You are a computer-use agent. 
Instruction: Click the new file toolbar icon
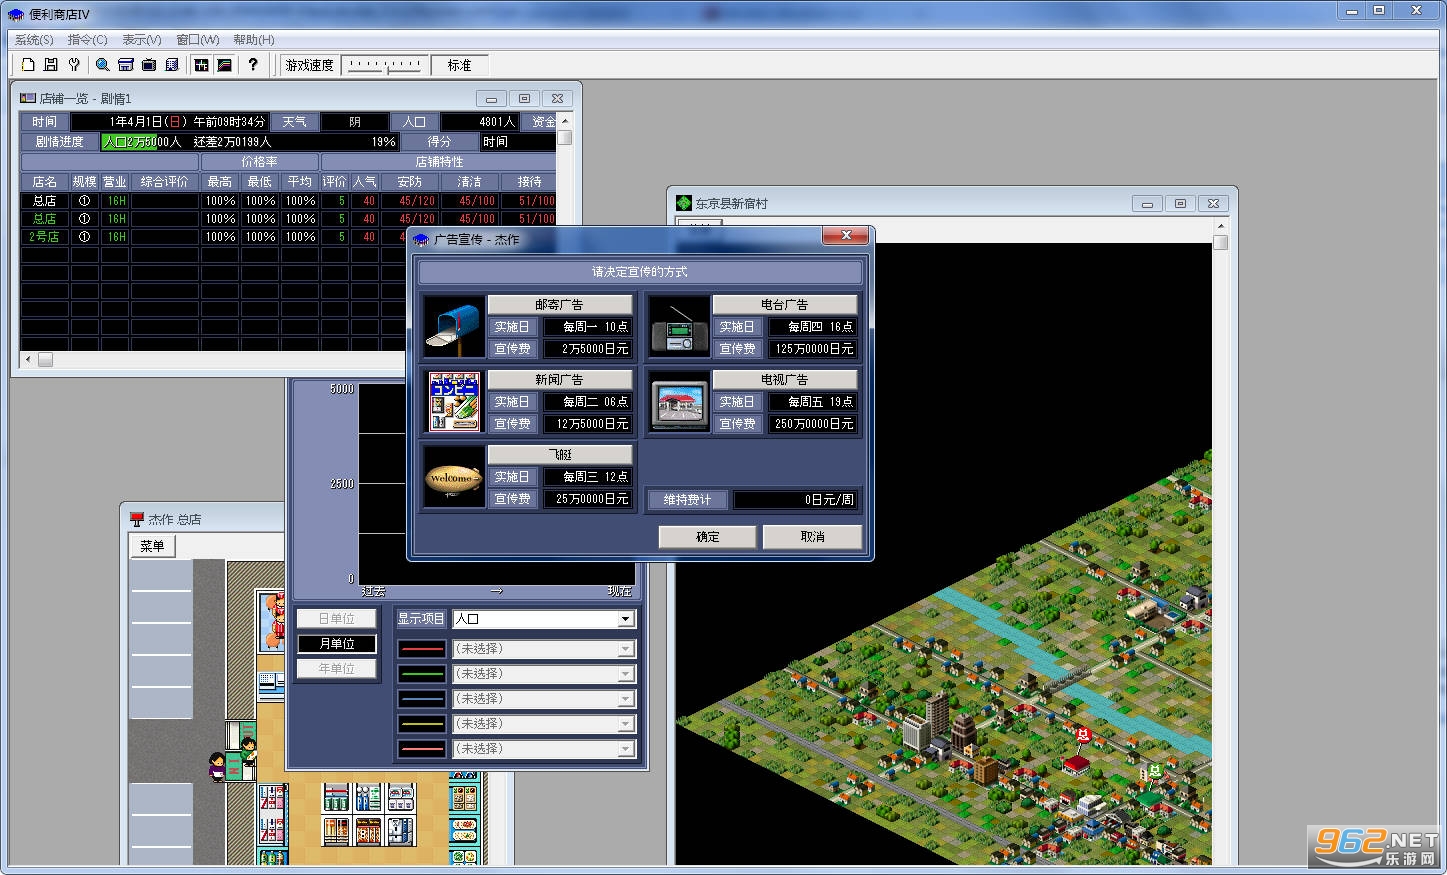(28, 65)
